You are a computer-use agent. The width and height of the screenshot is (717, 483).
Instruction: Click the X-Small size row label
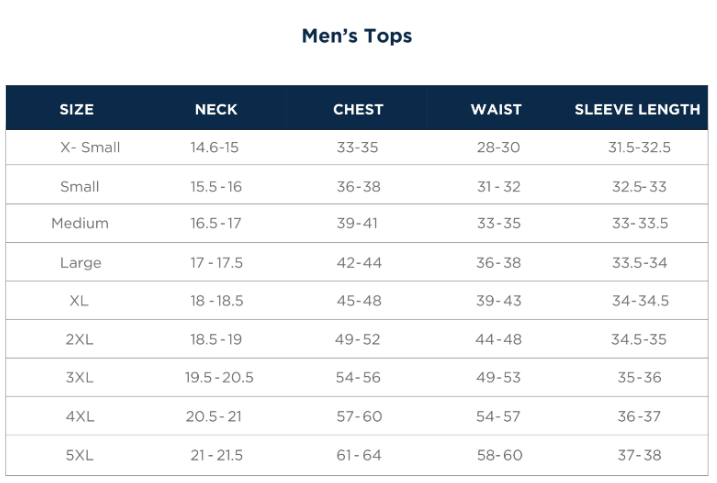(90, 148)
